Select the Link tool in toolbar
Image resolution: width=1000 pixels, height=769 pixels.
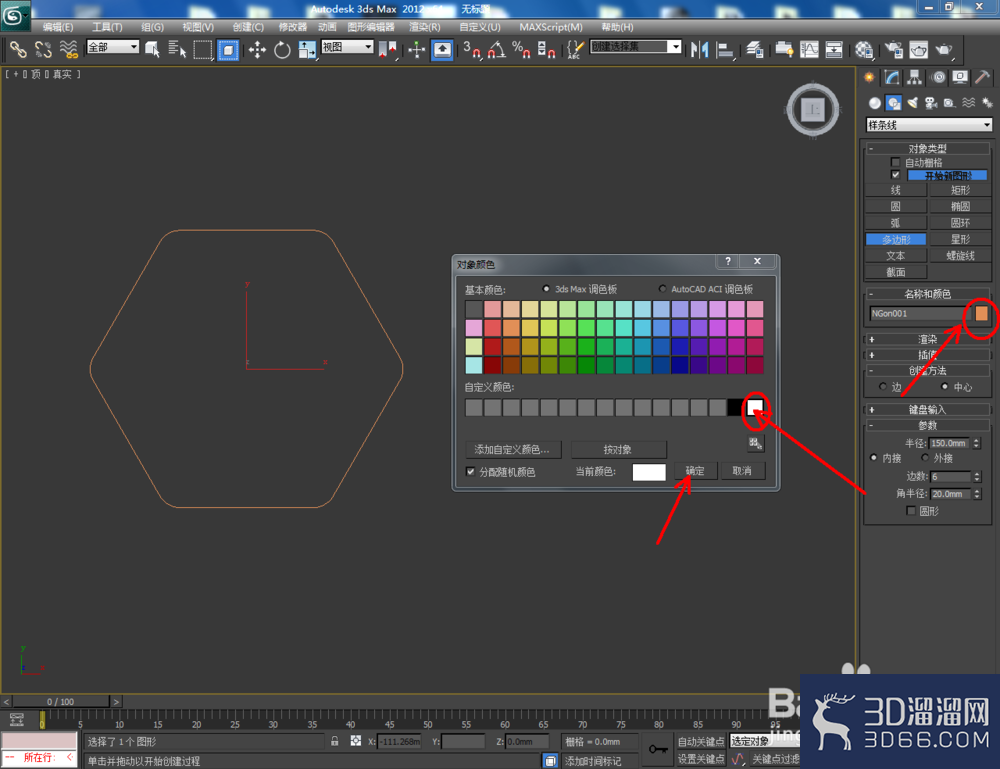point(17,49)
